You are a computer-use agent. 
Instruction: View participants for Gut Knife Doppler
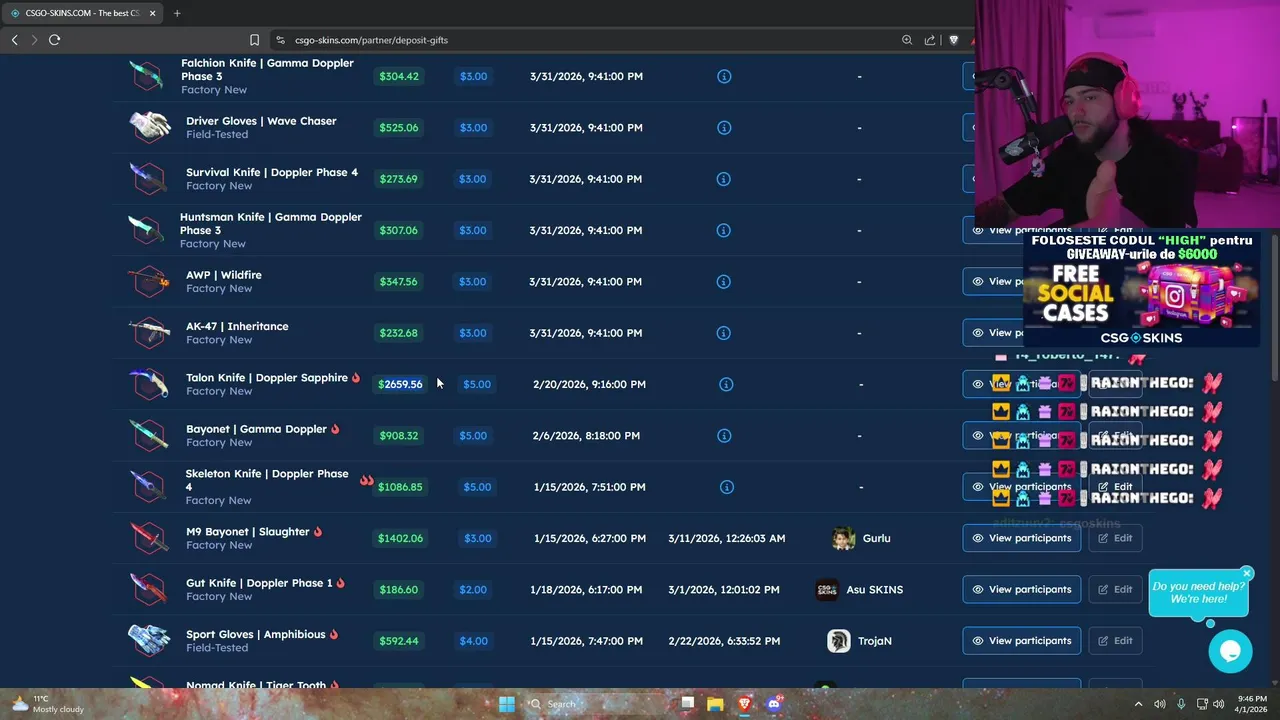(1021, 589)
